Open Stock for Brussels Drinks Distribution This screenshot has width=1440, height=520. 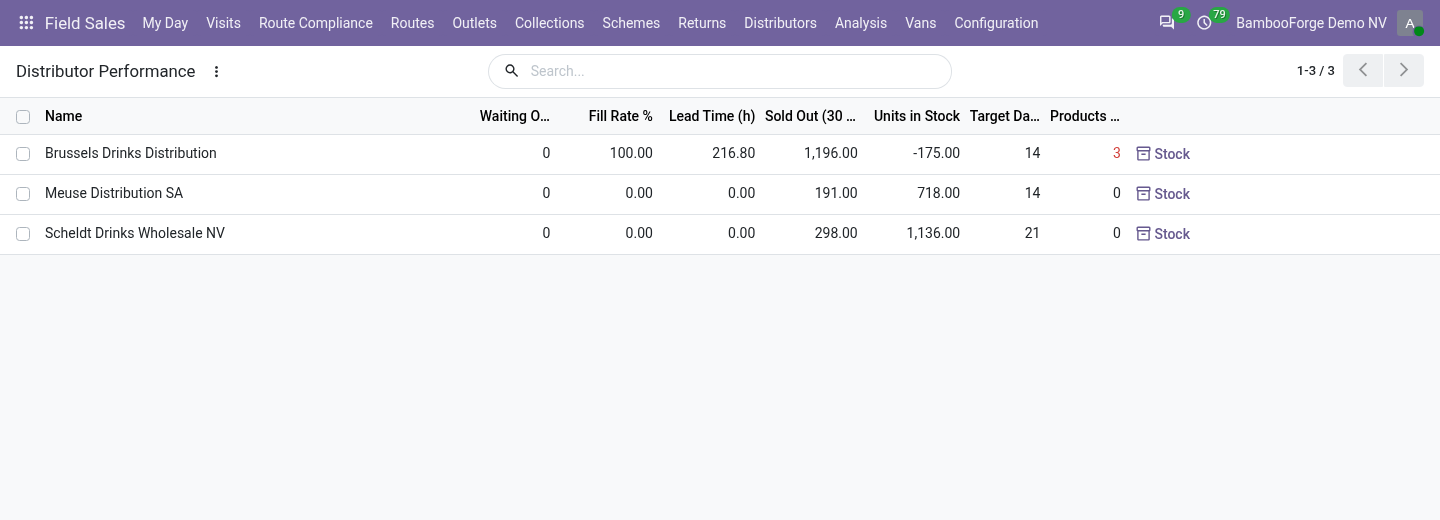[x=1163, y=154]
